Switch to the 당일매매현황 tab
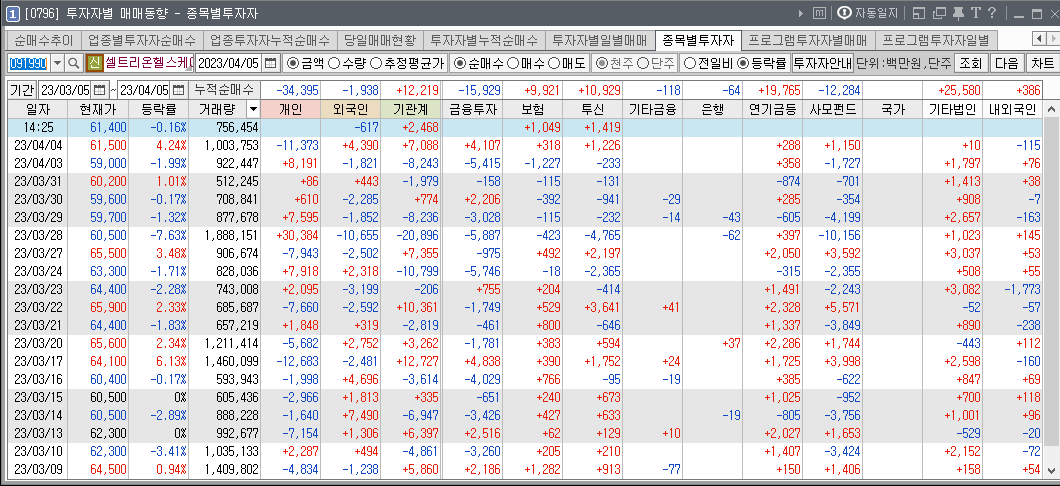 point(380,41)
